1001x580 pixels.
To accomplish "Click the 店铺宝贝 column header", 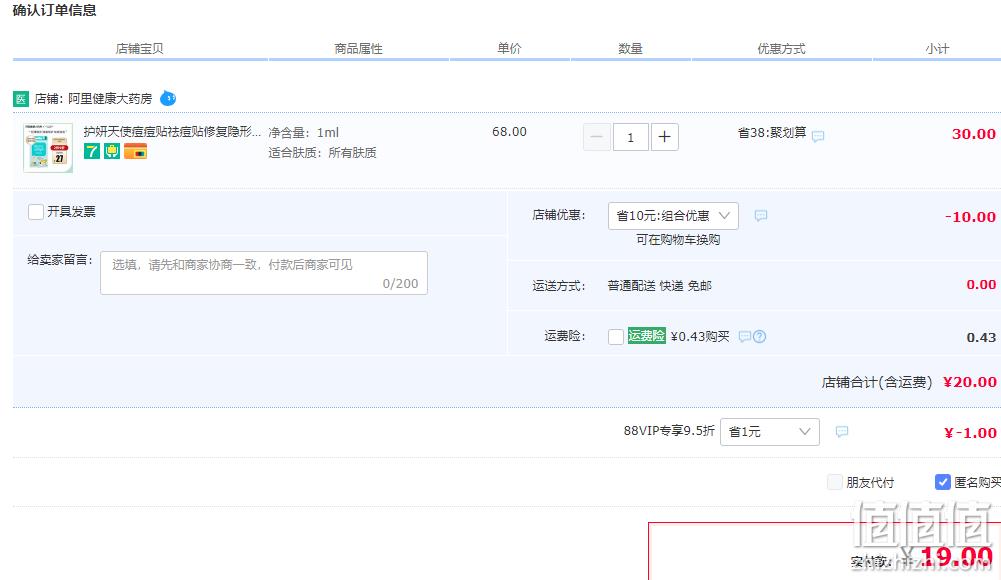I will [x=139, y=48].
